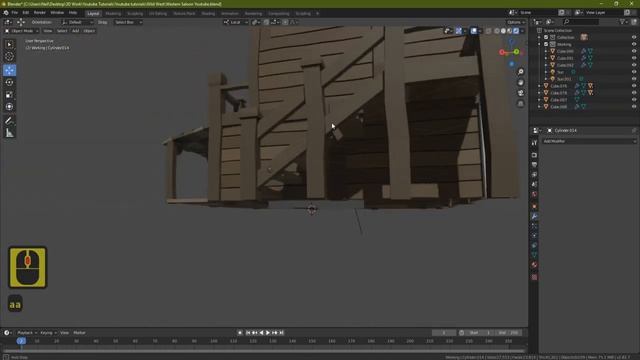Switch to the UV Editing workspace tab
This screenshot has width=640, height=360.
[158, 13]
